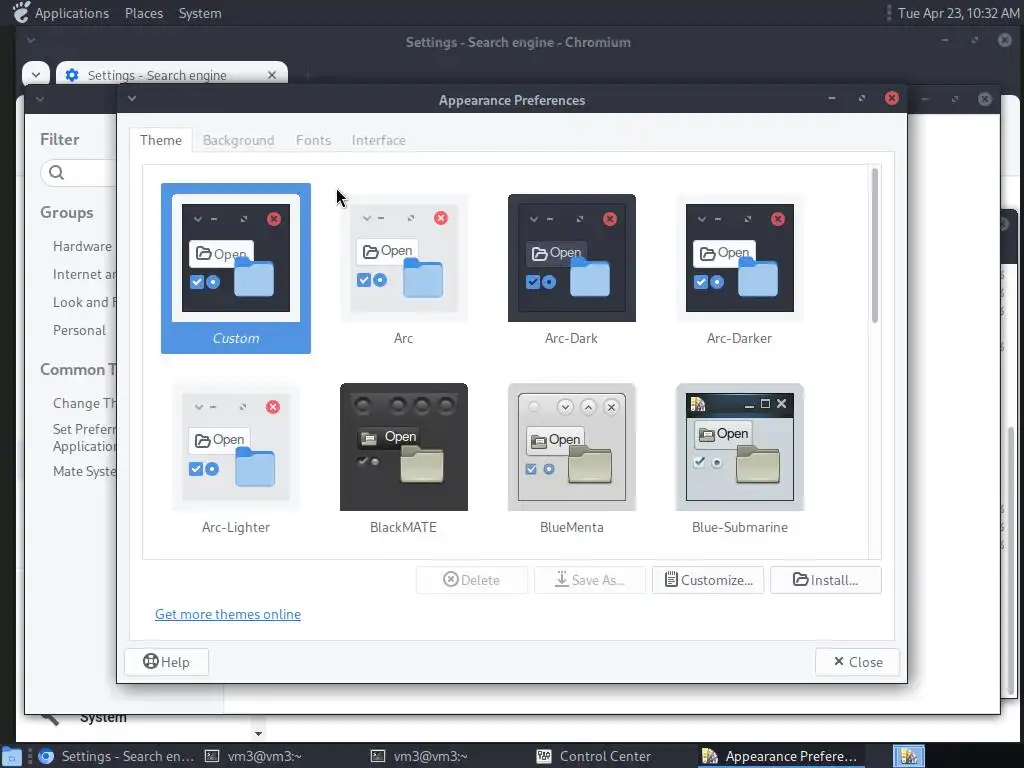Click the new tab plus button in Chromium
This screenshot has width=1024, height=768.
click(x=307, y=75)
